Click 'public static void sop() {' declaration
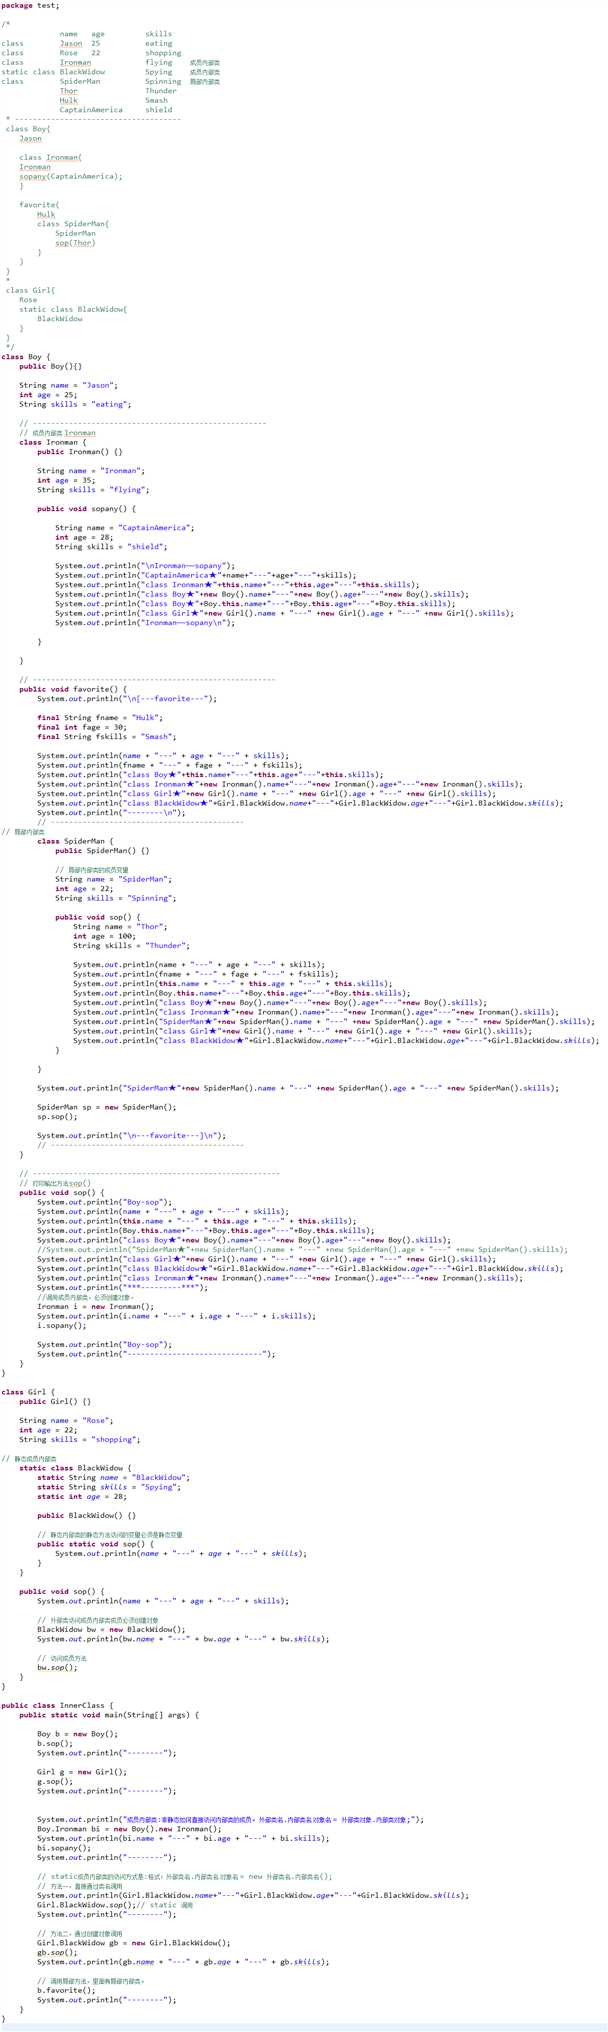Screen dimensions: 608x2032 click(96, 1544)
